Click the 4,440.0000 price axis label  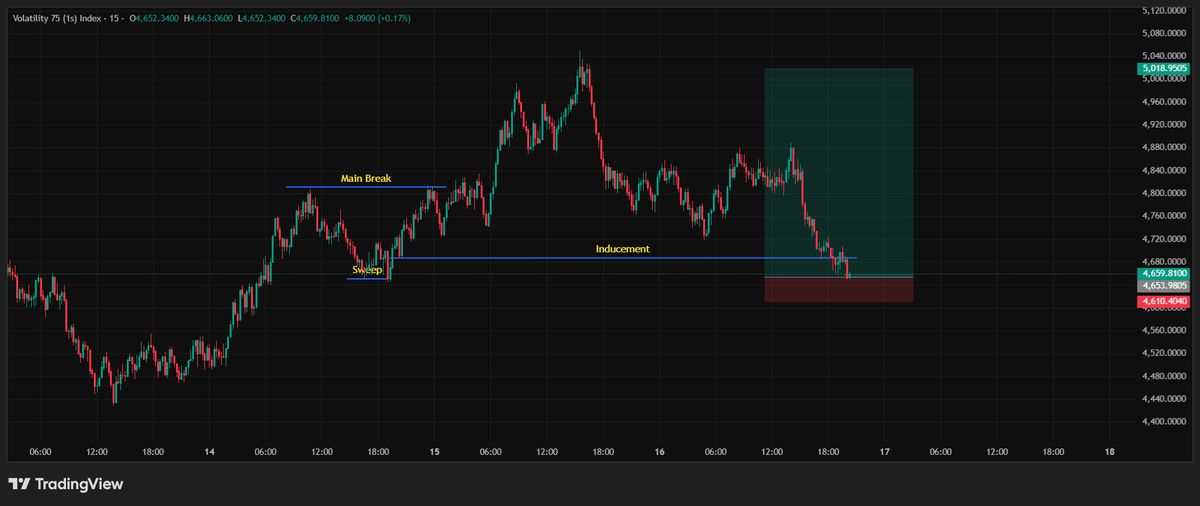1164,399
